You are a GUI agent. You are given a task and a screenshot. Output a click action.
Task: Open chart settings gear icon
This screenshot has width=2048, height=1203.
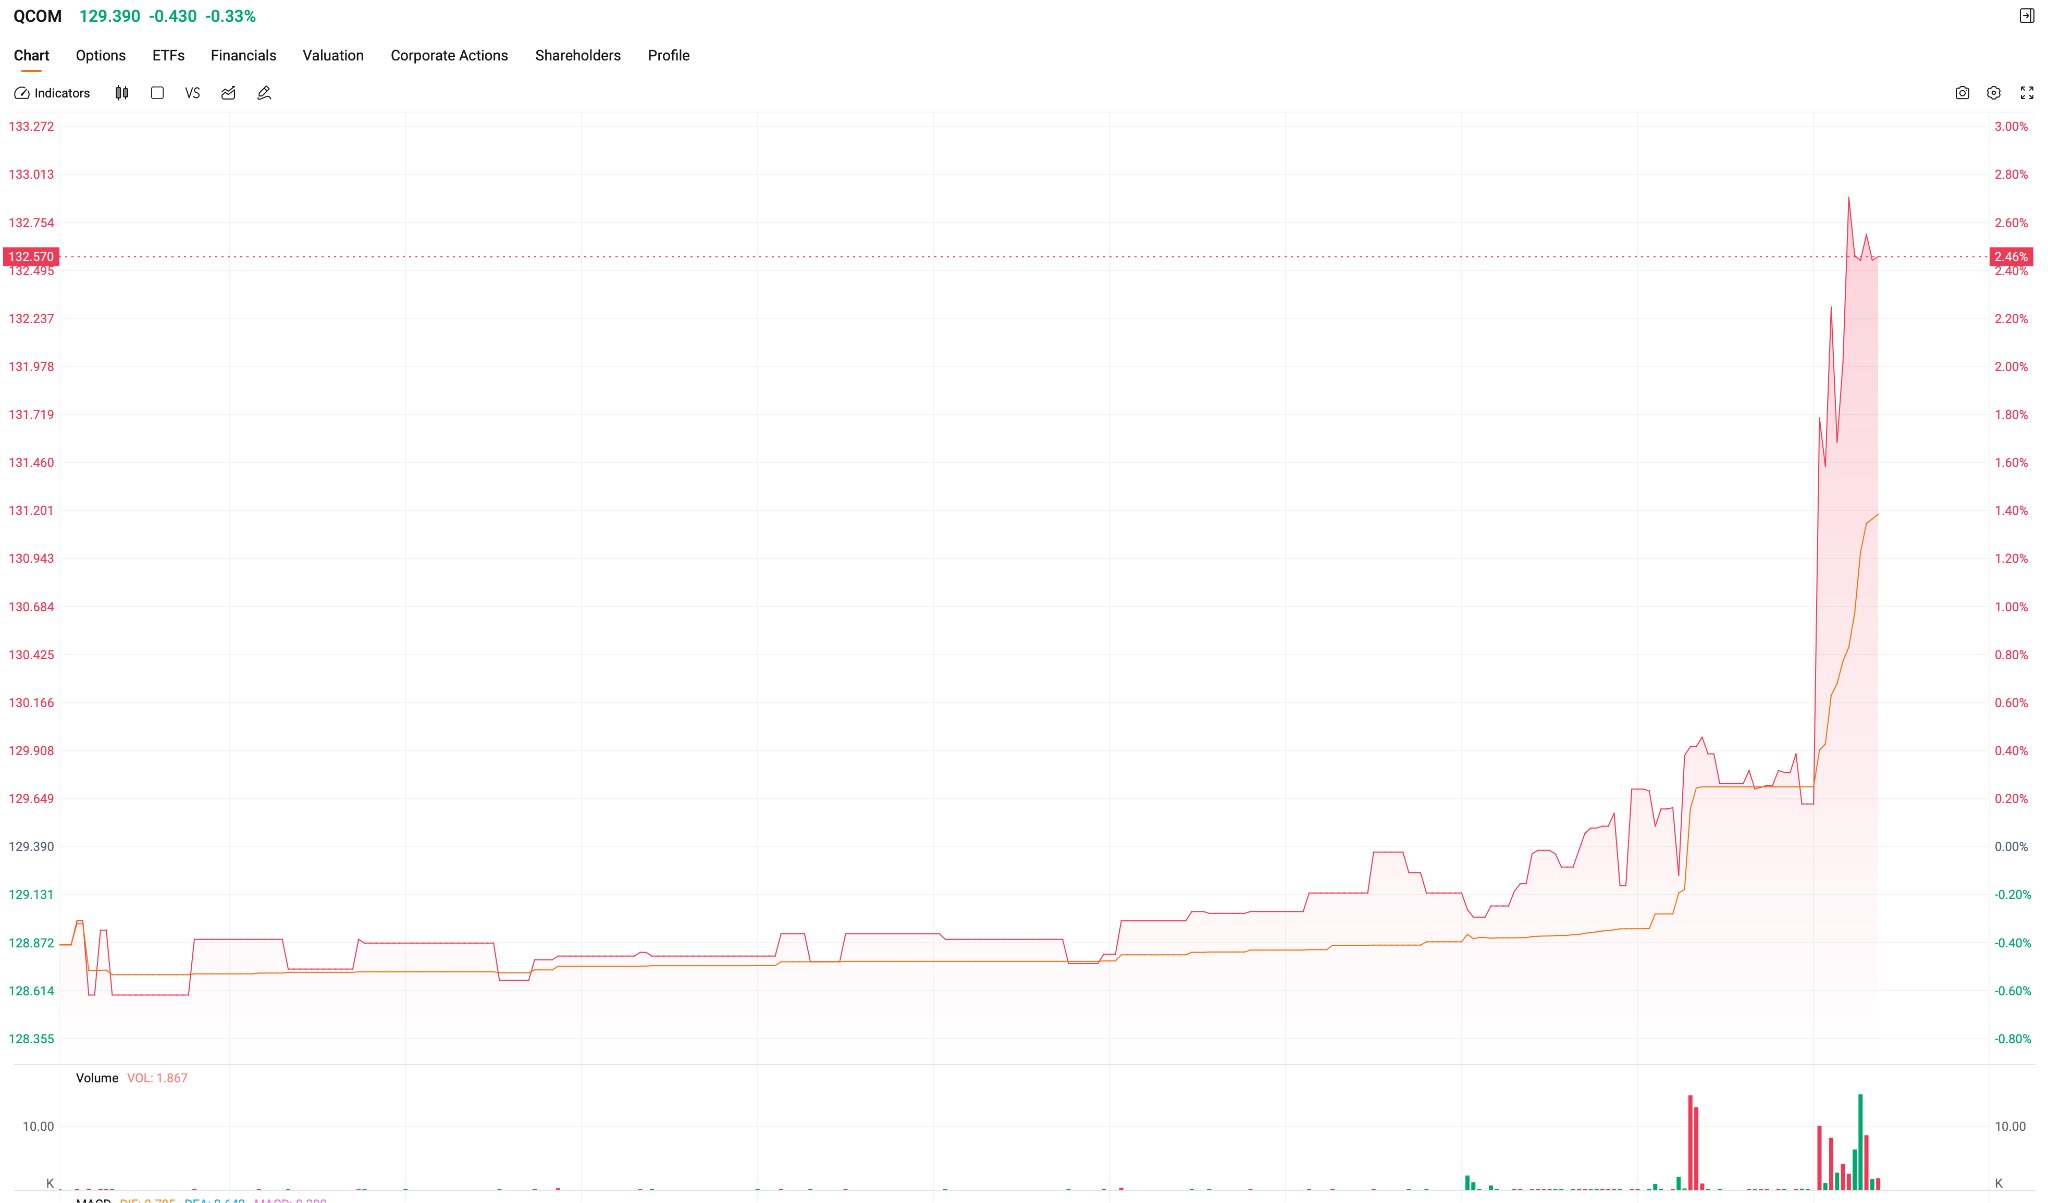click(x=1994, y=93)
